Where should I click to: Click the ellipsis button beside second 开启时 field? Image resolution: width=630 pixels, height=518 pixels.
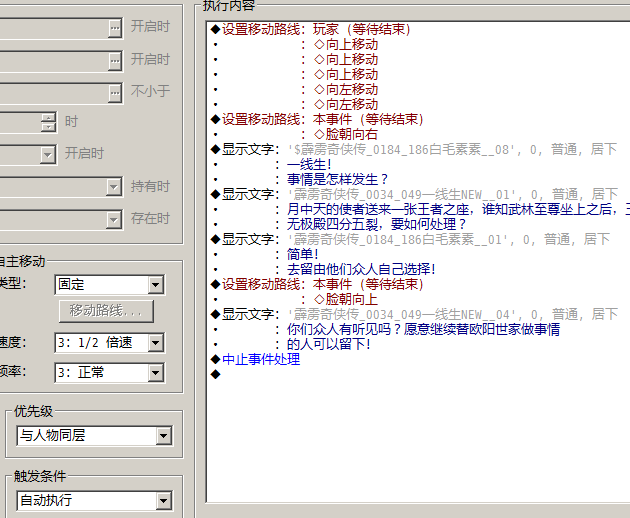point(115,61)
